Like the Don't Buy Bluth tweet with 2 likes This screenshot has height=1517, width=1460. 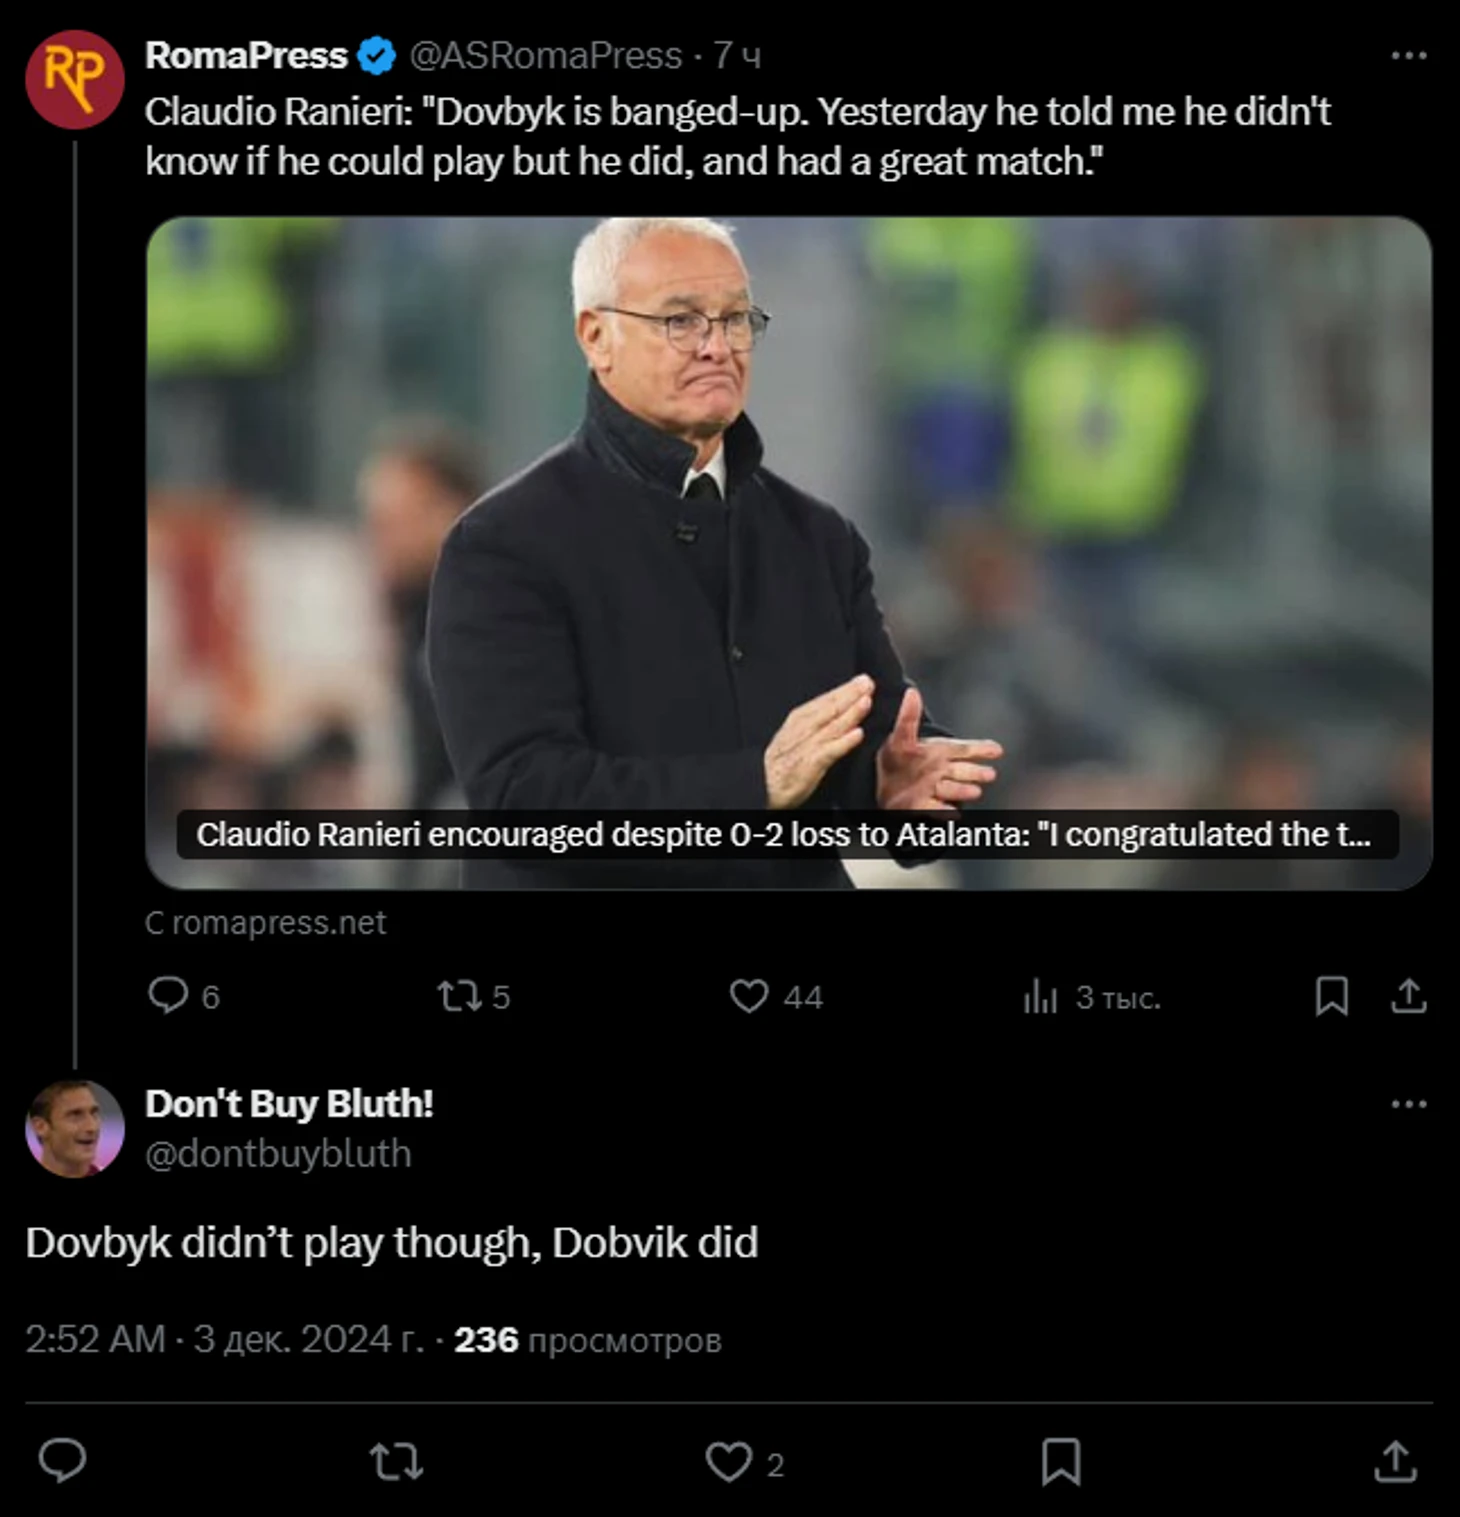coord(728,1462)
